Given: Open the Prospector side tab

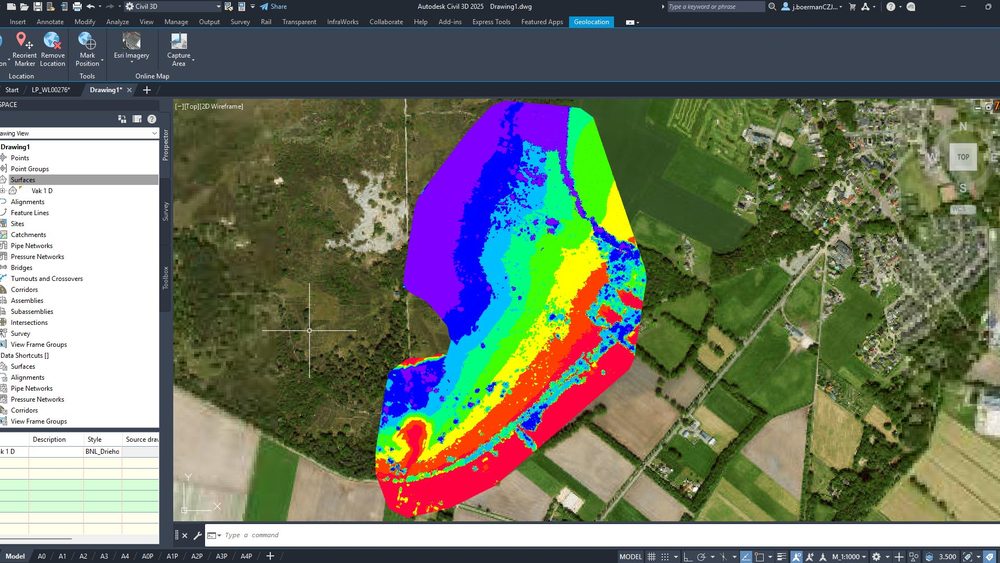Looking at the screenshot, I should click(166, 145).
